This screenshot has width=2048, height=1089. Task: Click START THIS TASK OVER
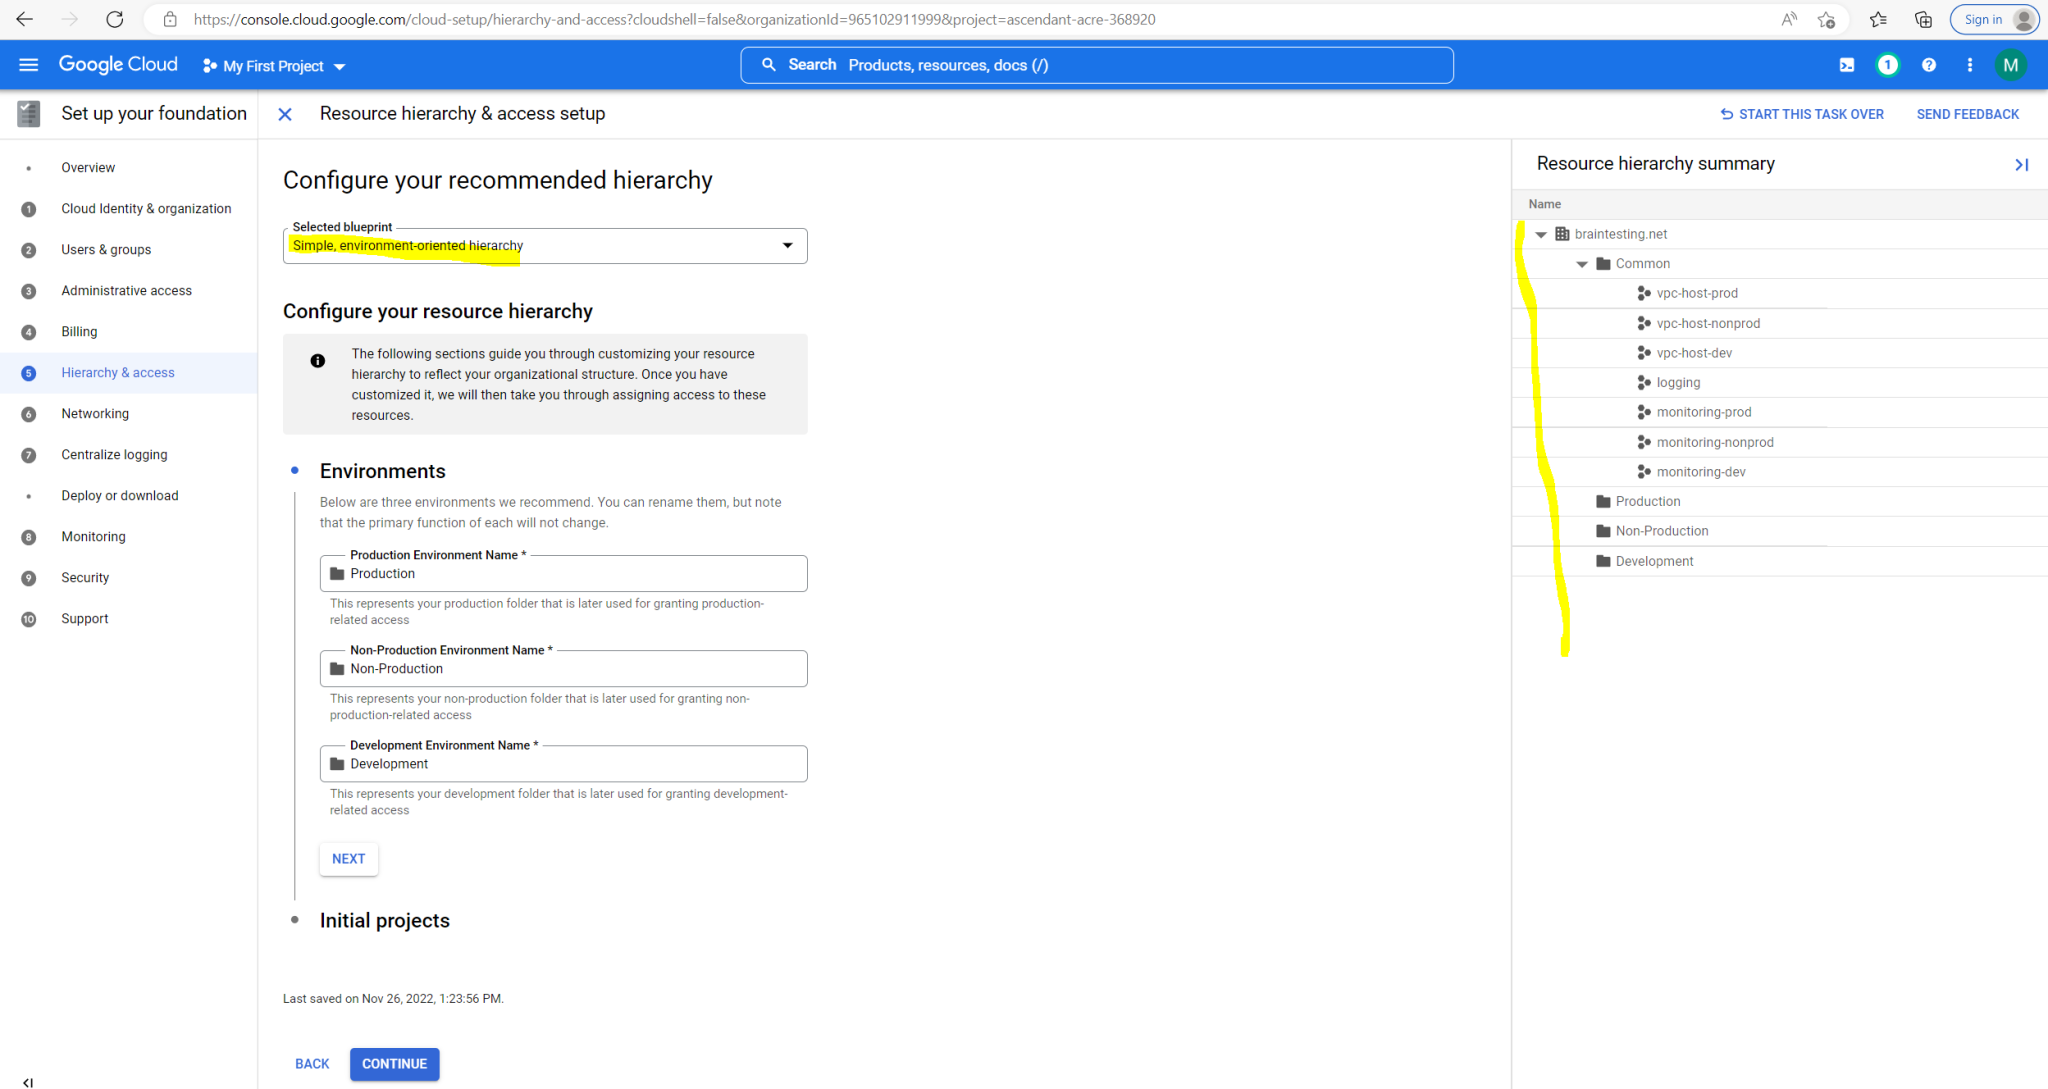(1802, 113)
